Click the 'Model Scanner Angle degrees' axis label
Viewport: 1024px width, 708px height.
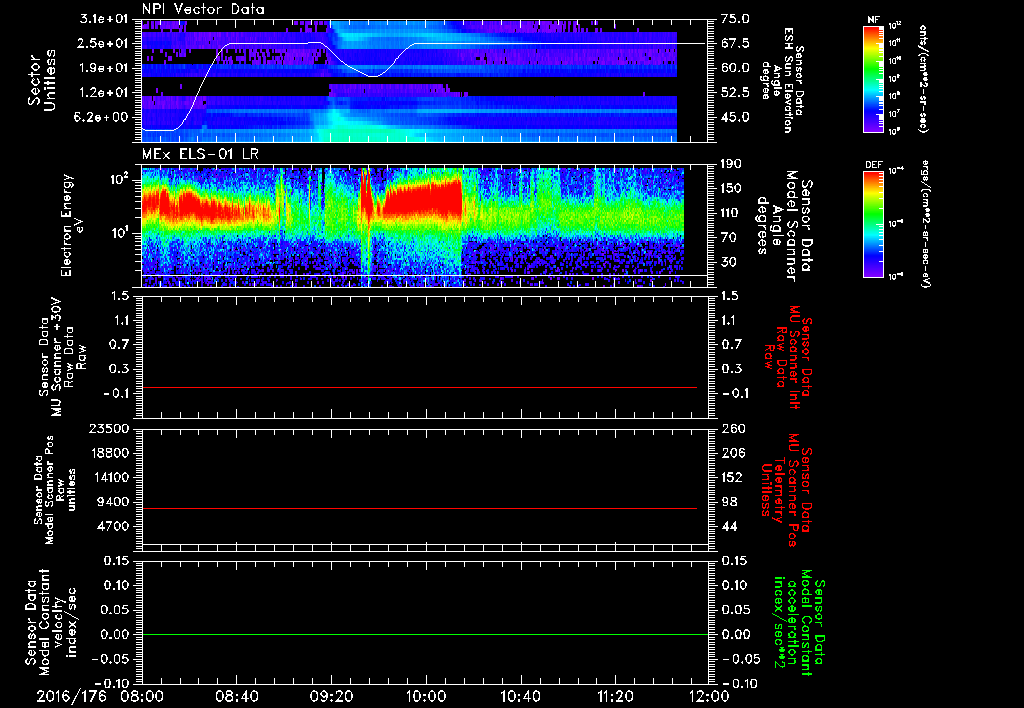(785, 225)
